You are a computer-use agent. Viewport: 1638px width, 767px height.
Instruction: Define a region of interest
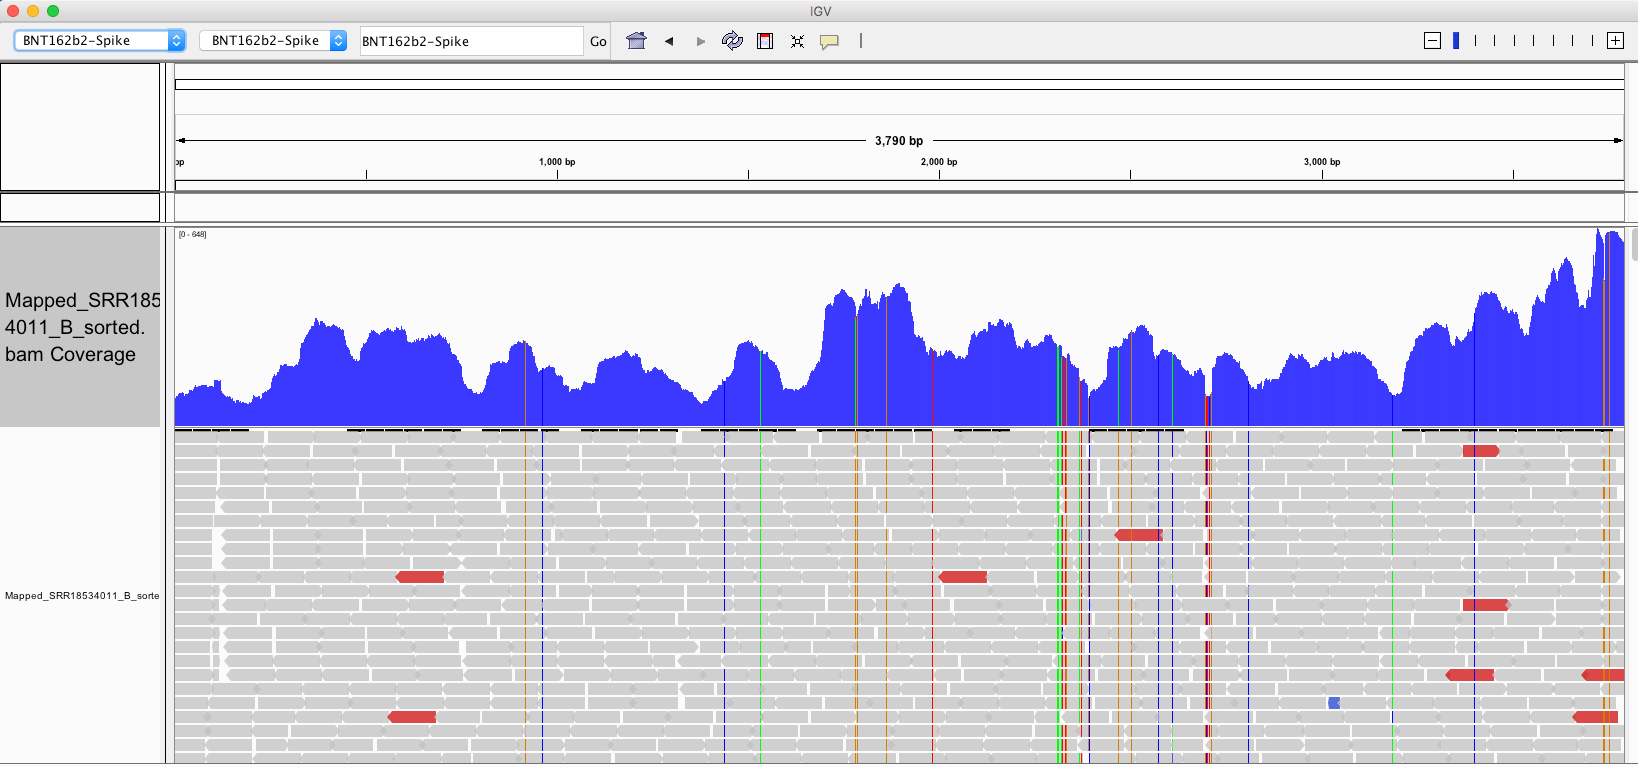tap(765, 41)
